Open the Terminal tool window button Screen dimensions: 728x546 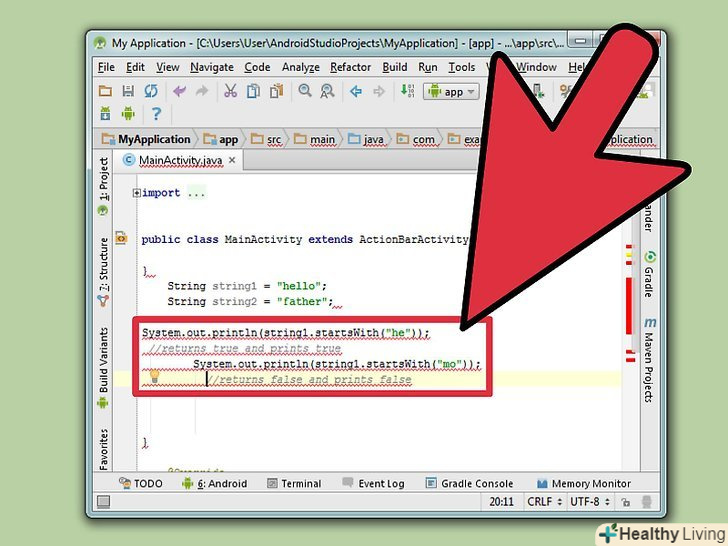293,484
